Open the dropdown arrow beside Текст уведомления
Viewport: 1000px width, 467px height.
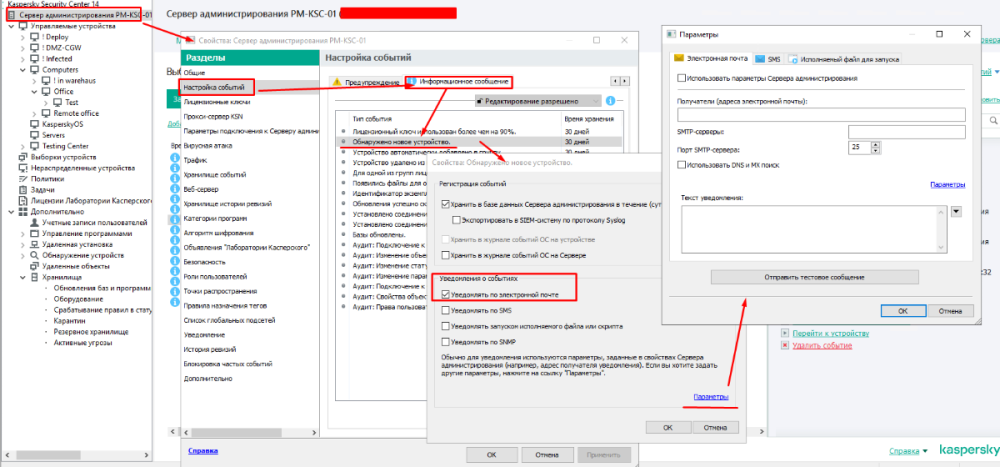pos(956,212)
